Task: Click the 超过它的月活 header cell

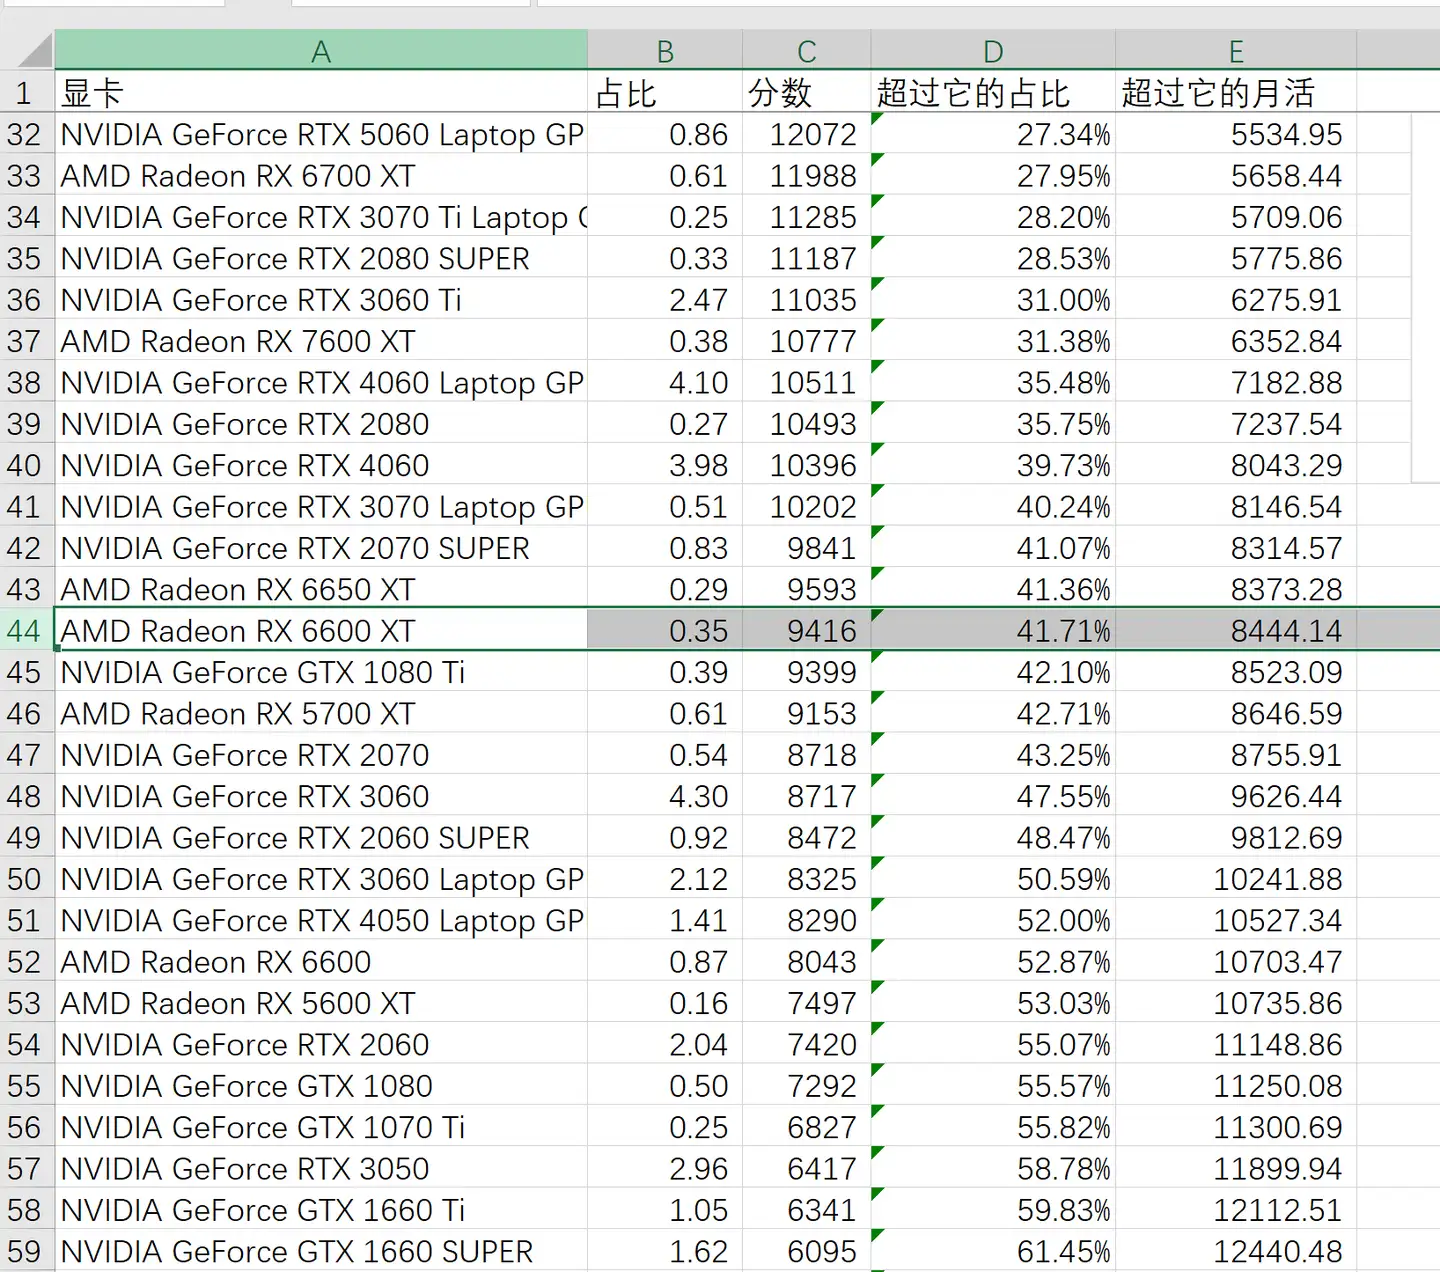Action: (x=1236, y=92)
